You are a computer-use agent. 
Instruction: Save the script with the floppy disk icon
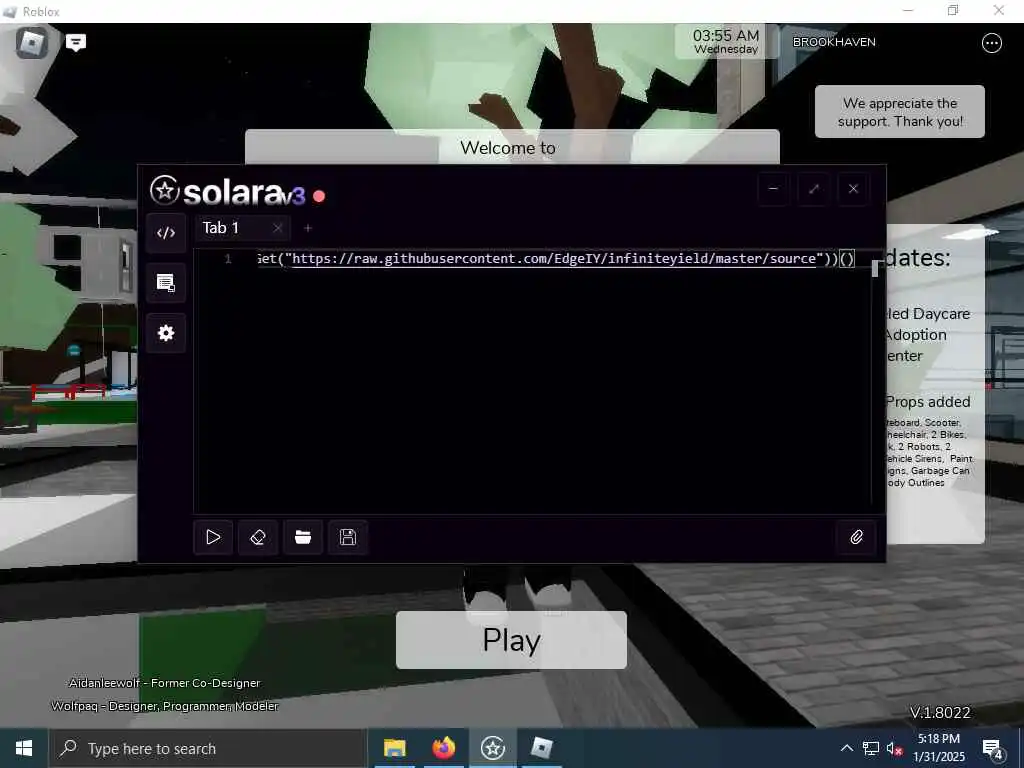pos(348,537)
